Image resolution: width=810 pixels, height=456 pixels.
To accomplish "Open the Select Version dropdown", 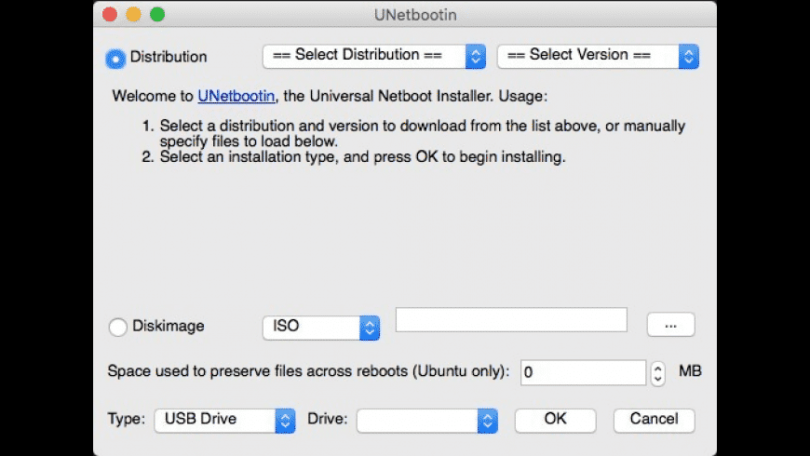I will [x=597, y=56].
